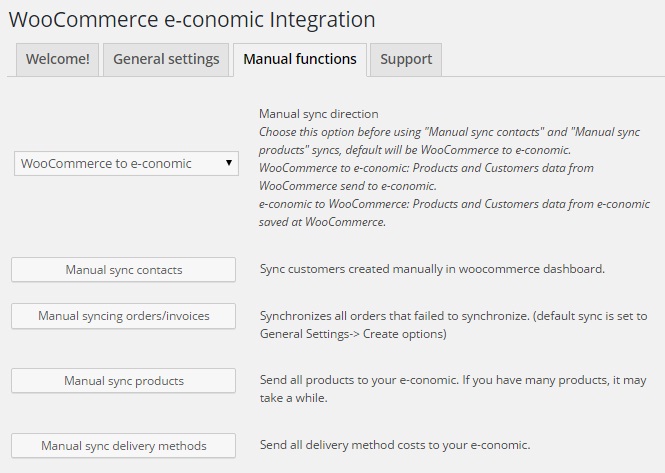Click the 'Send all products to your e-conomic' description
The height and width of the screenshot is (473, 665).
(453, 389)
